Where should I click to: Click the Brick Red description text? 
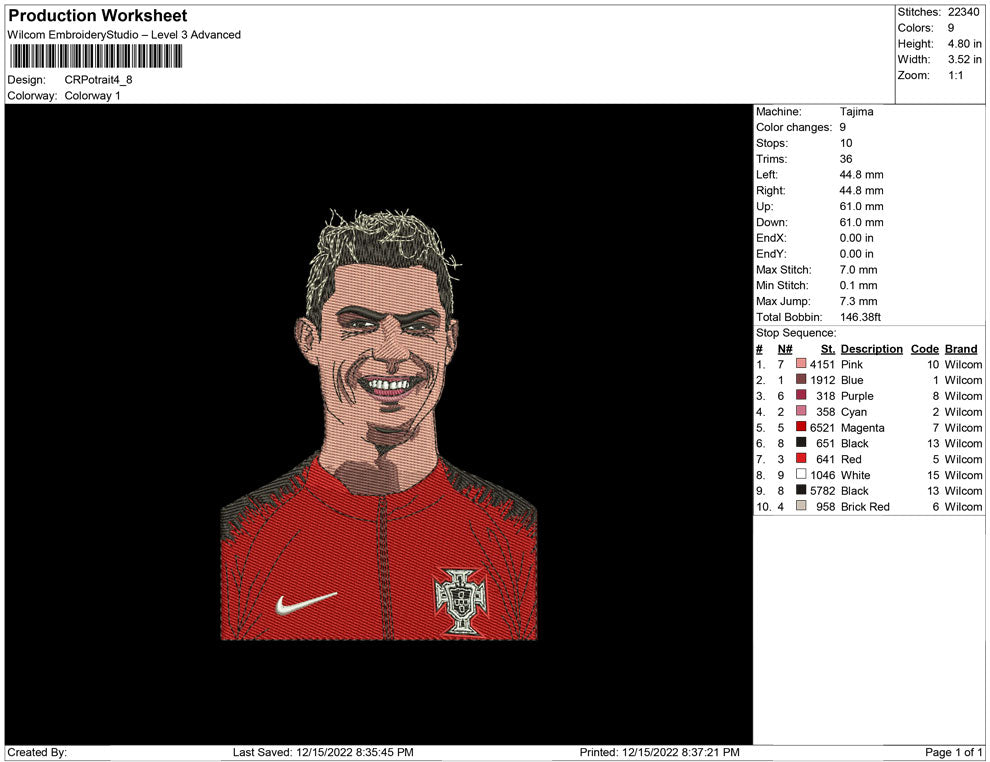pyautogui.click(x=865, y=506)
